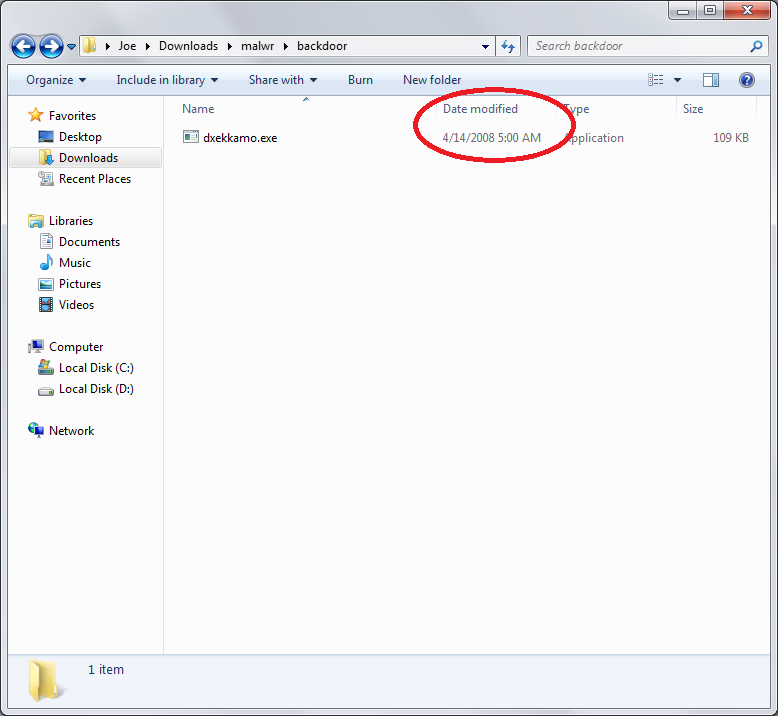
Task: Open Local Disk (D:)
Action: click(96, 389)
